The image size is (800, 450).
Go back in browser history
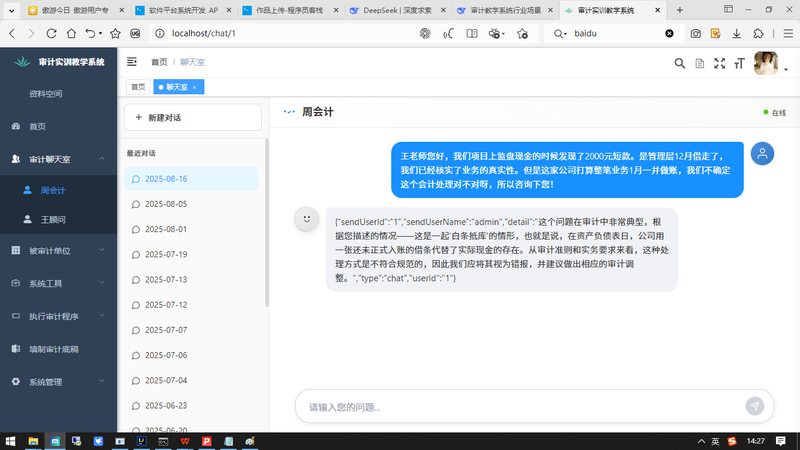[12, 33]
